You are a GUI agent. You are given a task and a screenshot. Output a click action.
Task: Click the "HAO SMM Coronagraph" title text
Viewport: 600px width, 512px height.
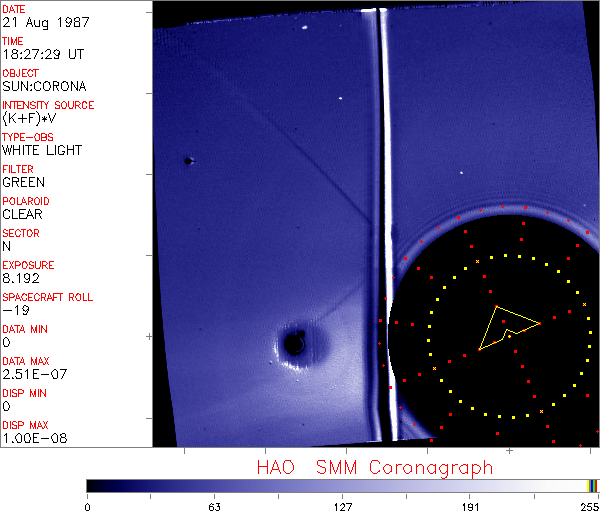374,467
